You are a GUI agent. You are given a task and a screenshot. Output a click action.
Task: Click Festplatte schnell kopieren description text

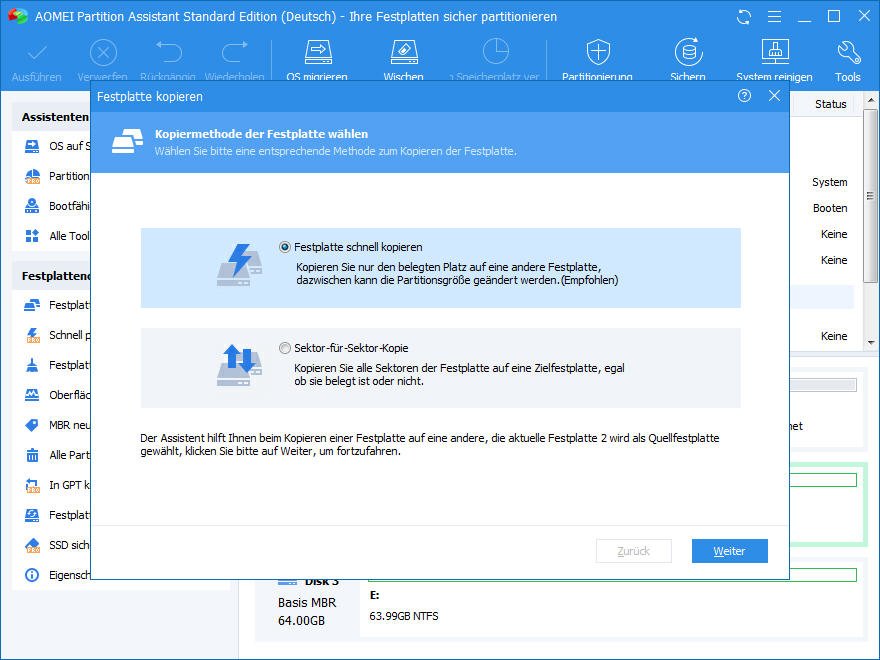click(457, 273)
